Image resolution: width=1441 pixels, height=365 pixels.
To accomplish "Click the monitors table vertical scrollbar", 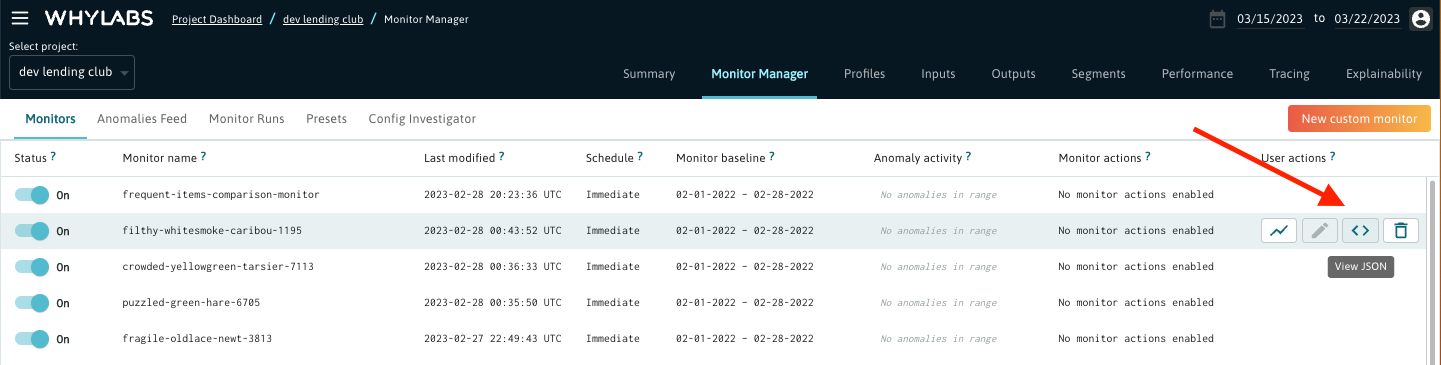I will pyautogui.click(x=1431, y=272).
